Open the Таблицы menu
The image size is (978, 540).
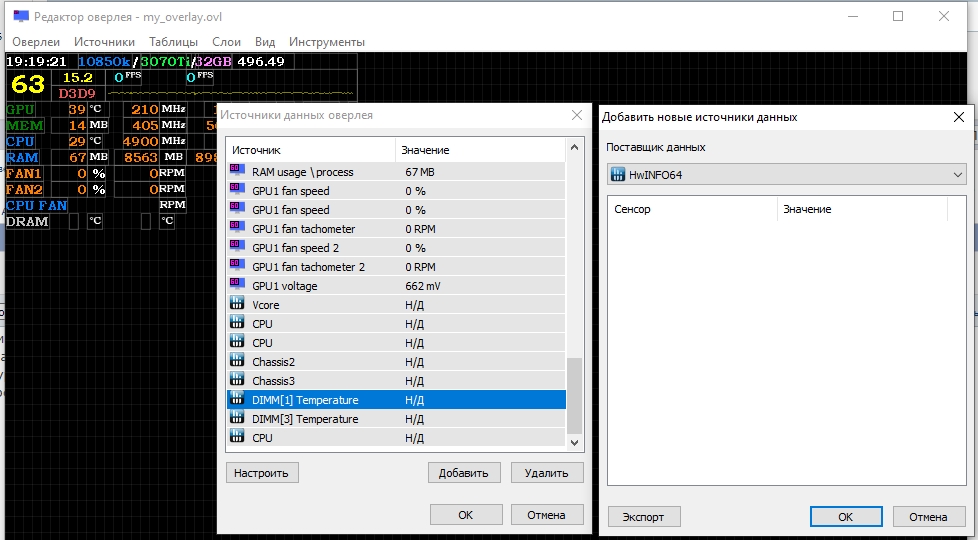coord(173,42)
